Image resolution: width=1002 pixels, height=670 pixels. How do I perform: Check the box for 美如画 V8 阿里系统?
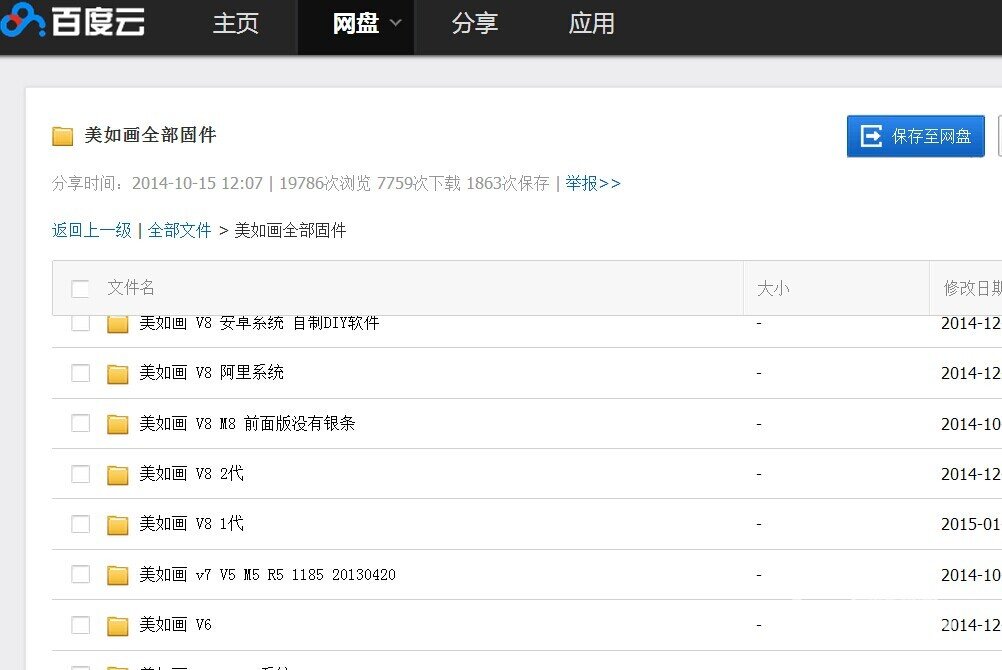tap(81, 373)
